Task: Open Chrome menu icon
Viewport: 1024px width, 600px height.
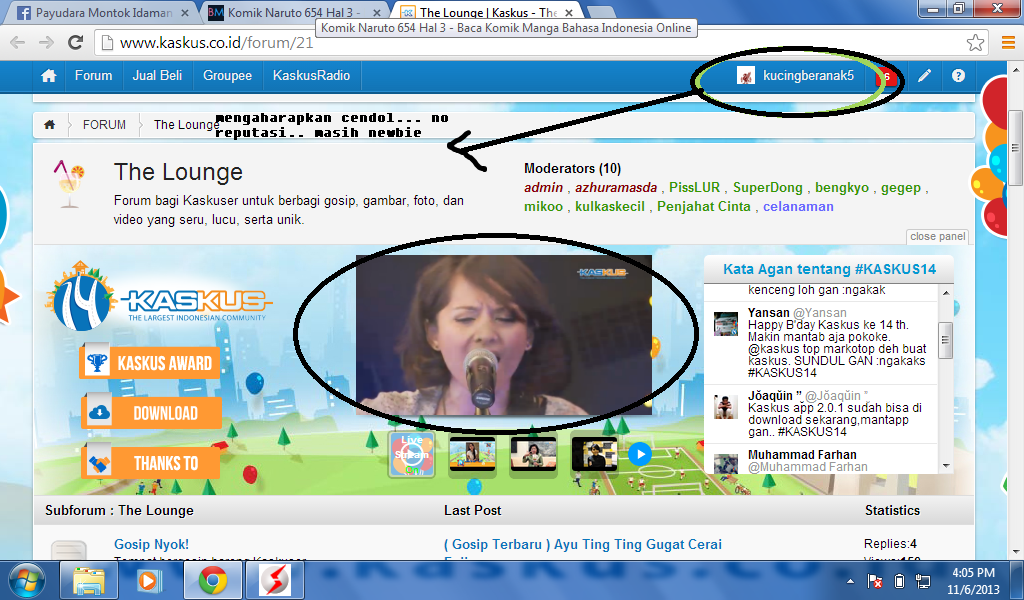Action: (x=1008, y=43)
